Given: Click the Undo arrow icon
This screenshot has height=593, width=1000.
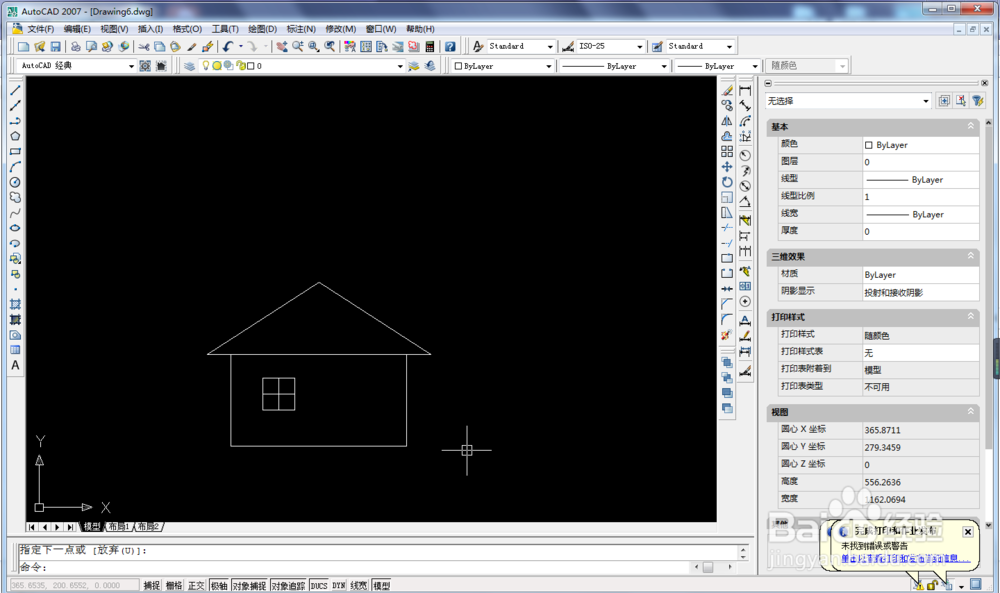Looking at the screenshot, I should pos(228,47).
